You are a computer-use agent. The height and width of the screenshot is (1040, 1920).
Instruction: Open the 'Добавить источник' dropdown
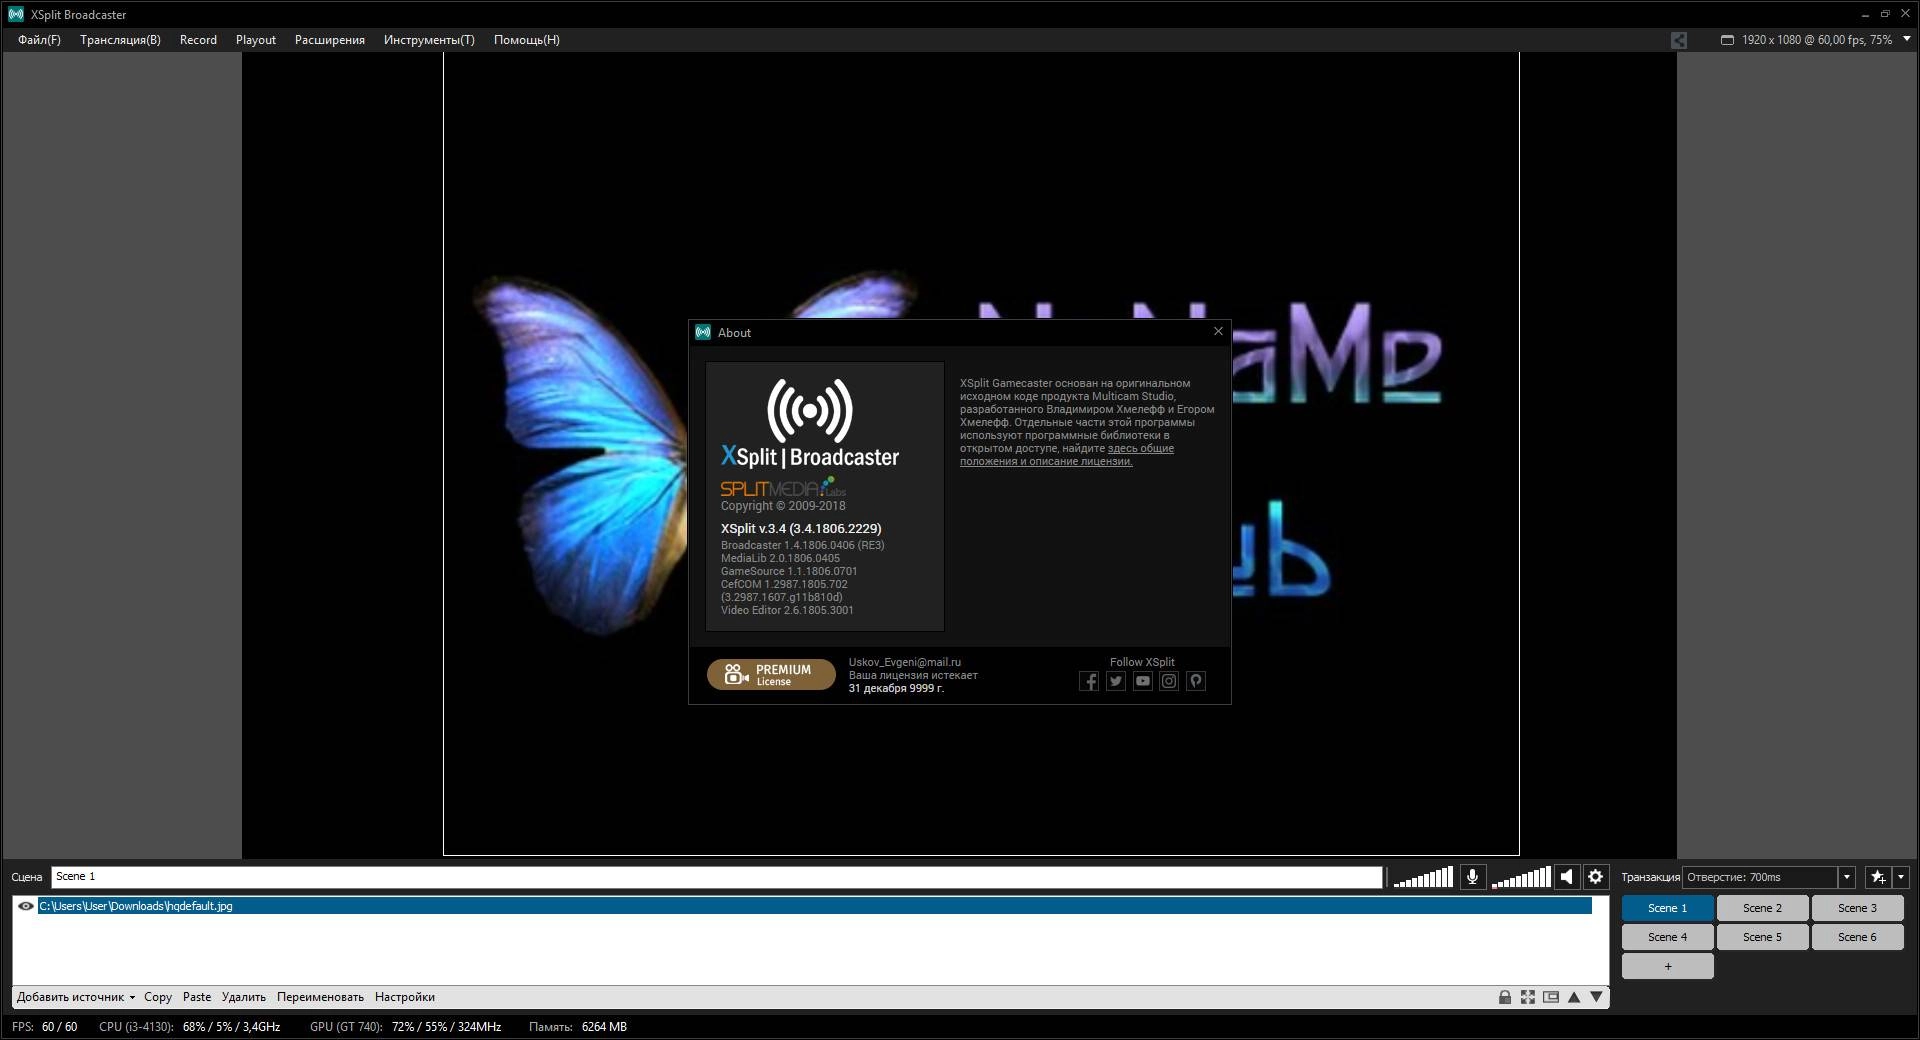click(76, 997)
